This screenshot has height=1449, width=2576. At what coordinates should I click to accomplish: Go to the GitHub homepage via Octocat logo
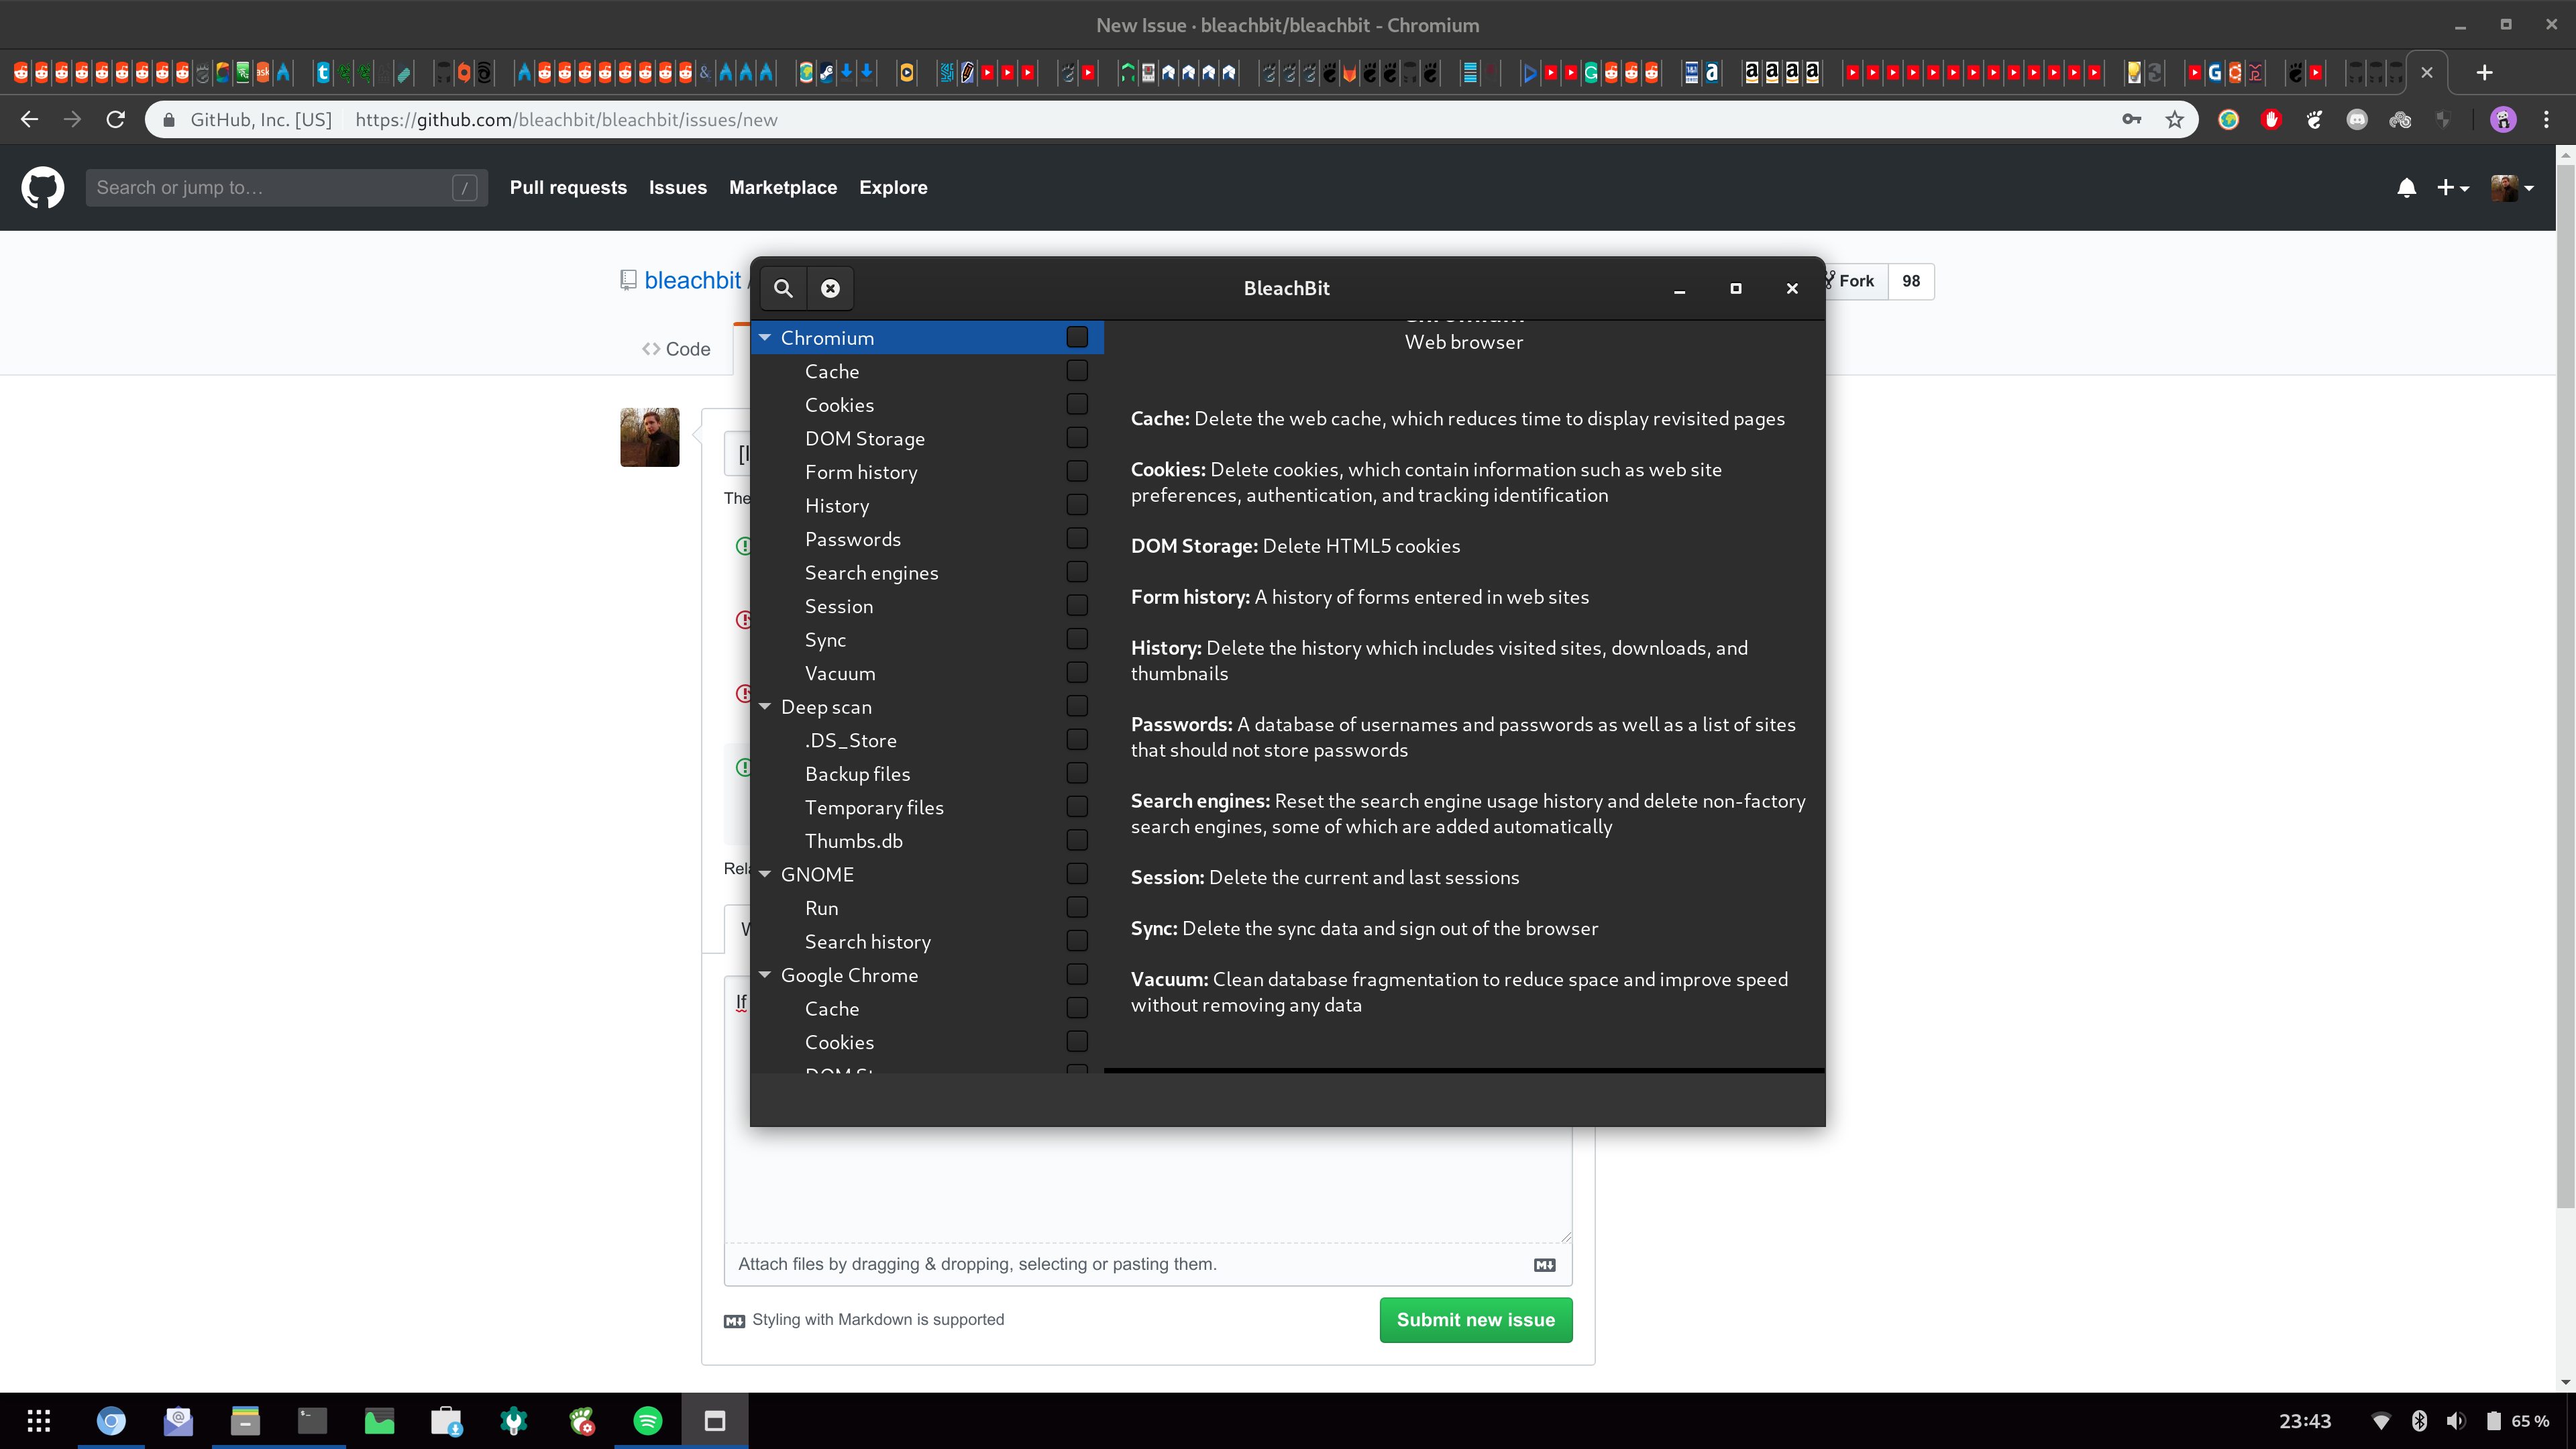point(43,188)
